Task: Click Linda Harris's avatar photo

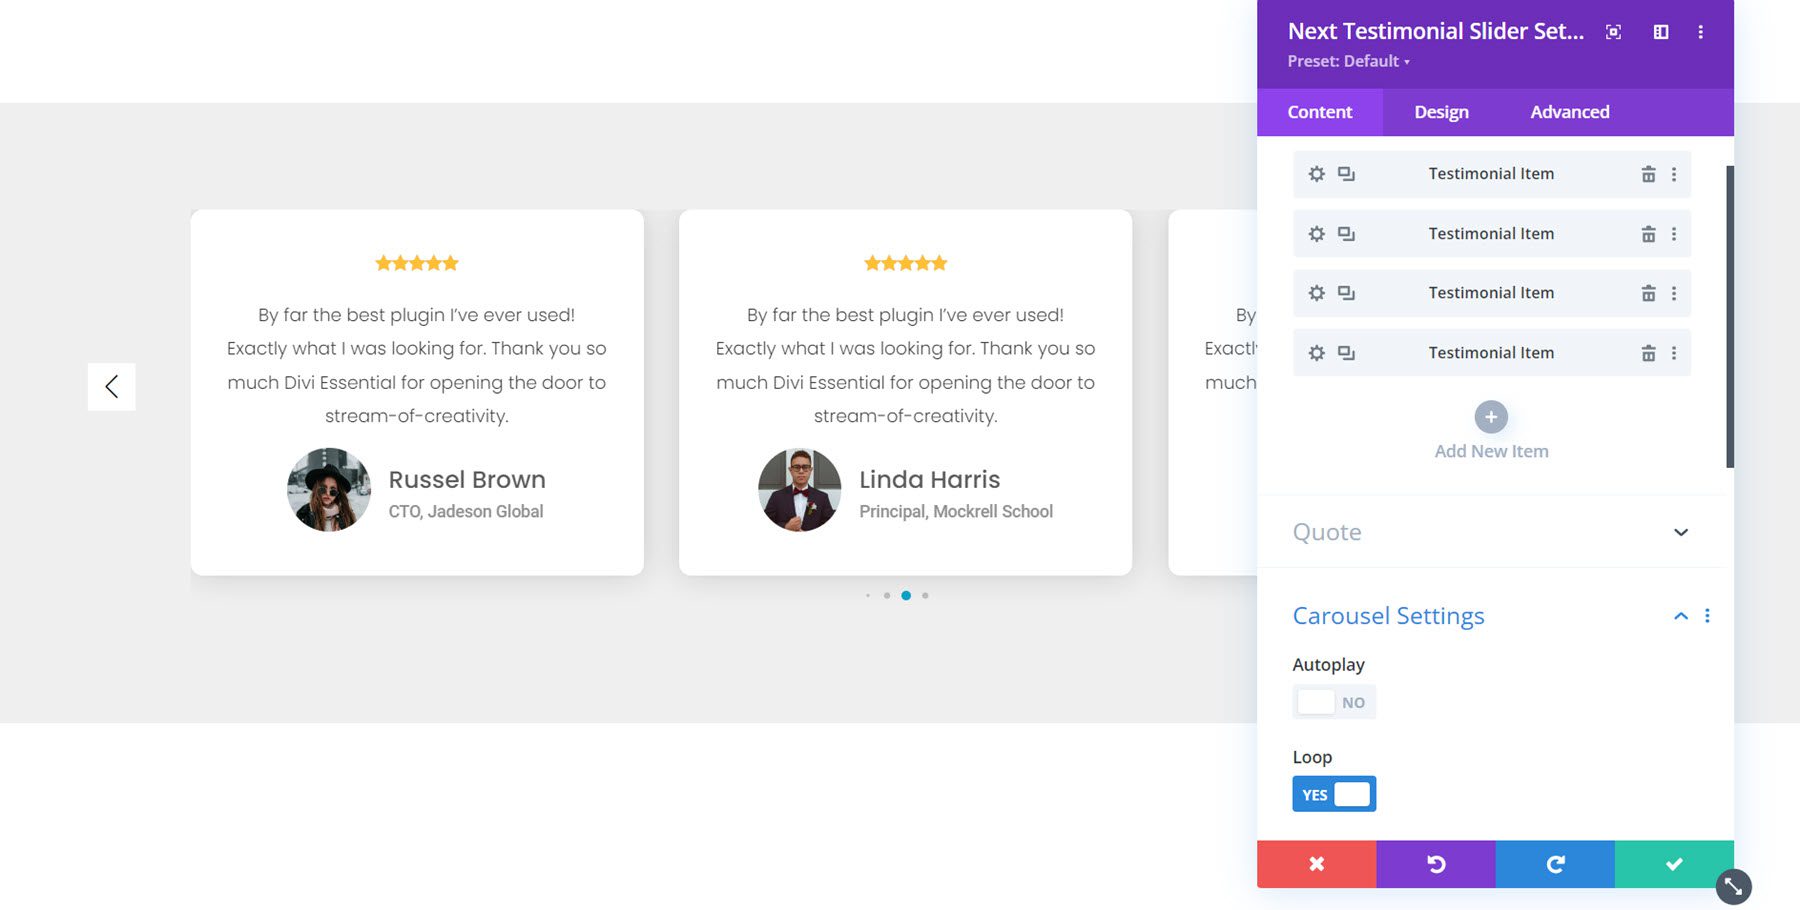Action: (800, 490)
